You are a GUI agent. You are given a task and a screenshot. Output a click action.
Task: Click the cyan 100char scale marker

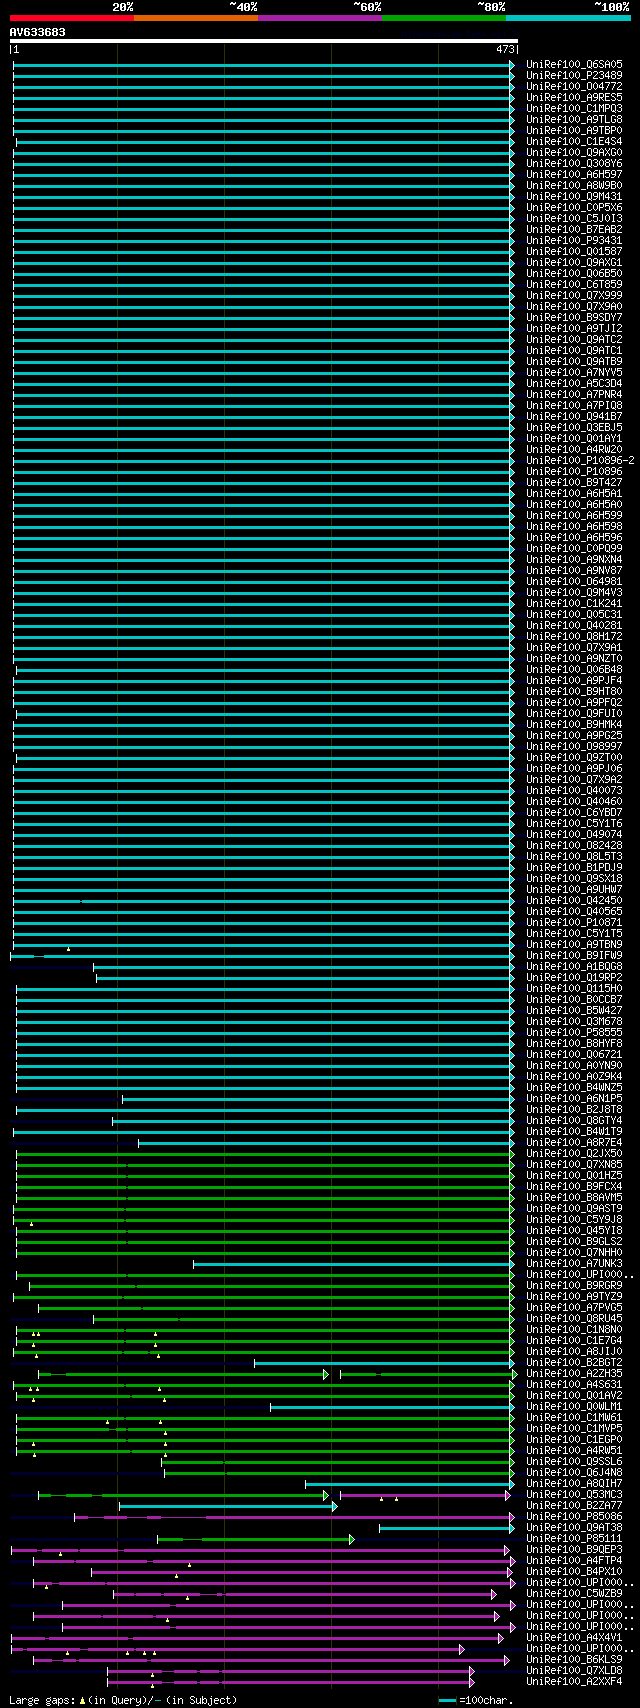[x=448, y=1700]
